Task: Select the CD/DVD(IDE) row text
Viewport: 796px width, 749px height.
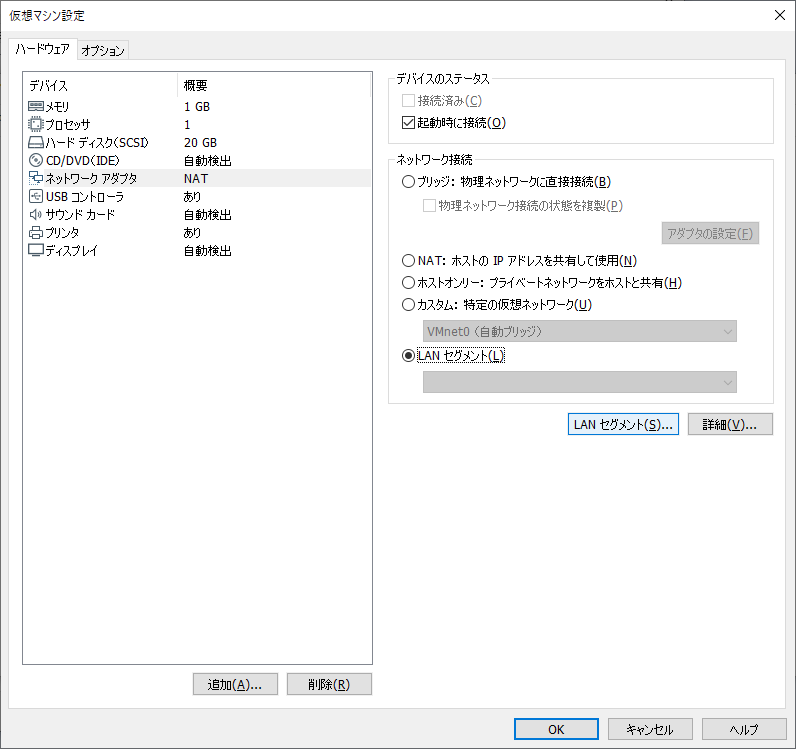Action: 83,160
